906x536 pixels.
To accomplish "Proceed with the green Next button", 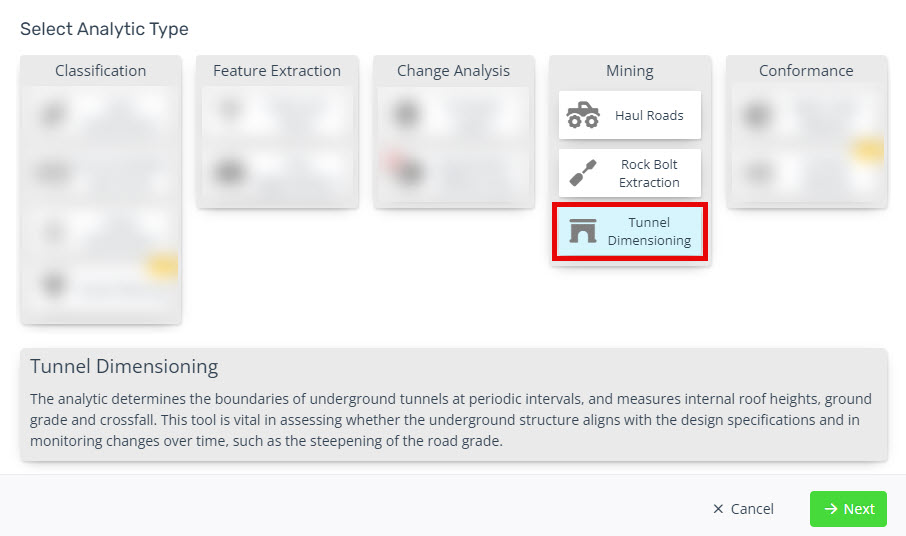I will pos(848,509).
